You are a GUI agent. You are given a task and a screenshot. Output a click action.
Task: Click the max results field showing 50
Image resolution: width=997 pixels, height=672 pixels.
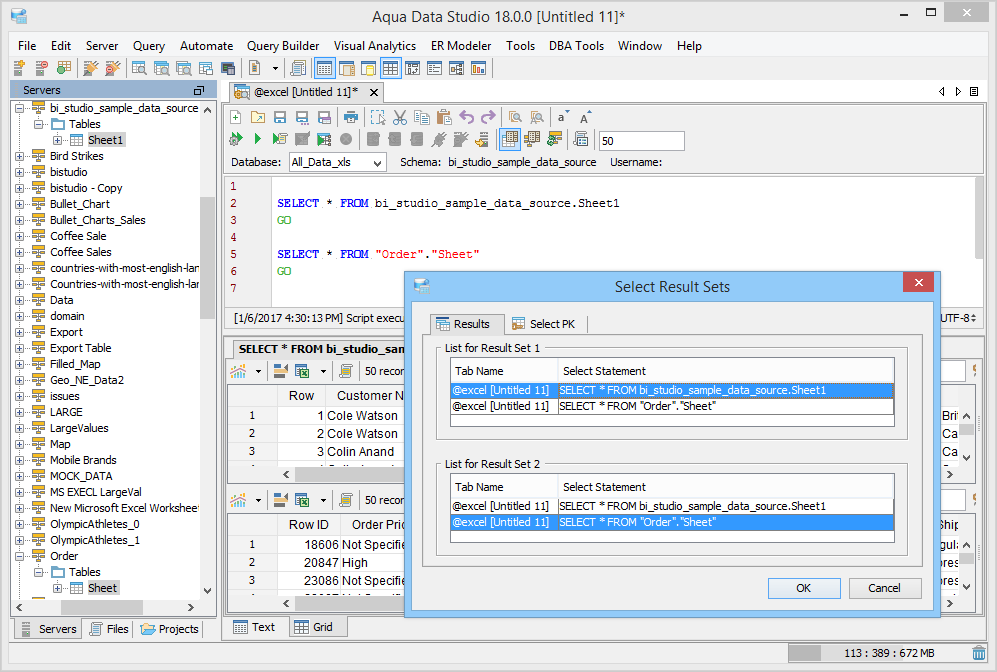(x=640, y=141)
